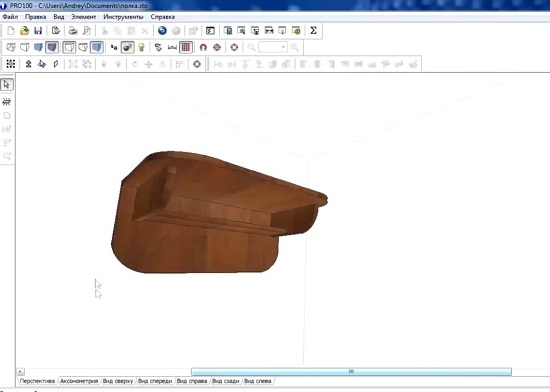
Task: Select the arrow selection tool in sidebar
Action: [7, 85]
